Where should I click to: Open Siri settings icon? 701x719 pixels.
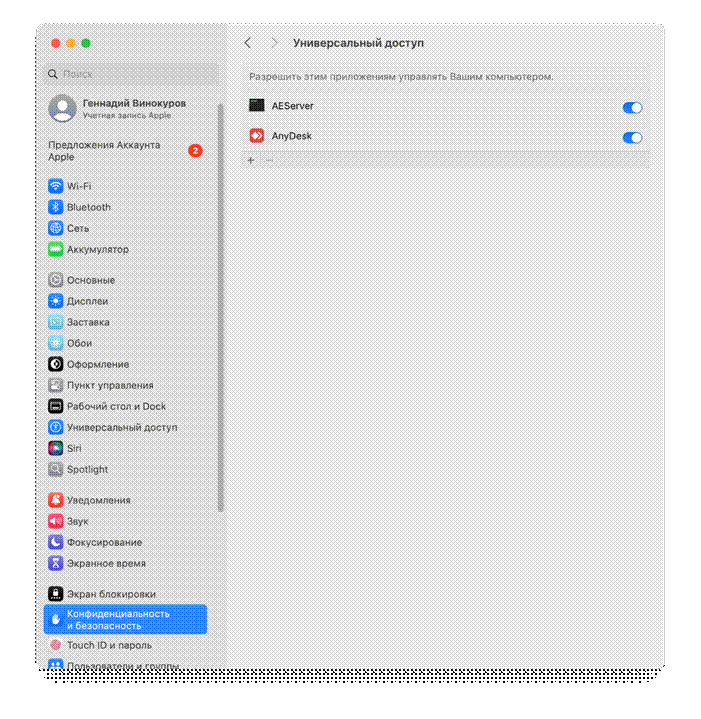(56, 448)
